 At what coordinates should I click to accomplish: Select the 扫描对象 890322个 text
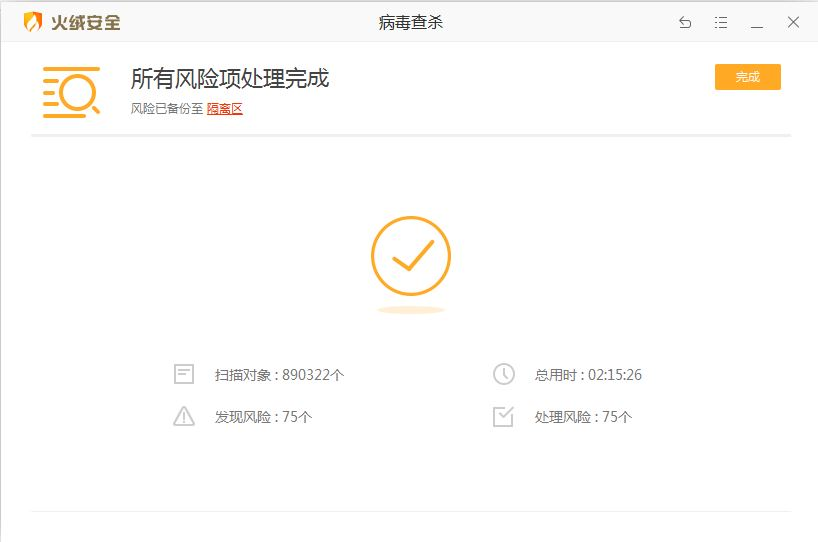click(279, 375)
